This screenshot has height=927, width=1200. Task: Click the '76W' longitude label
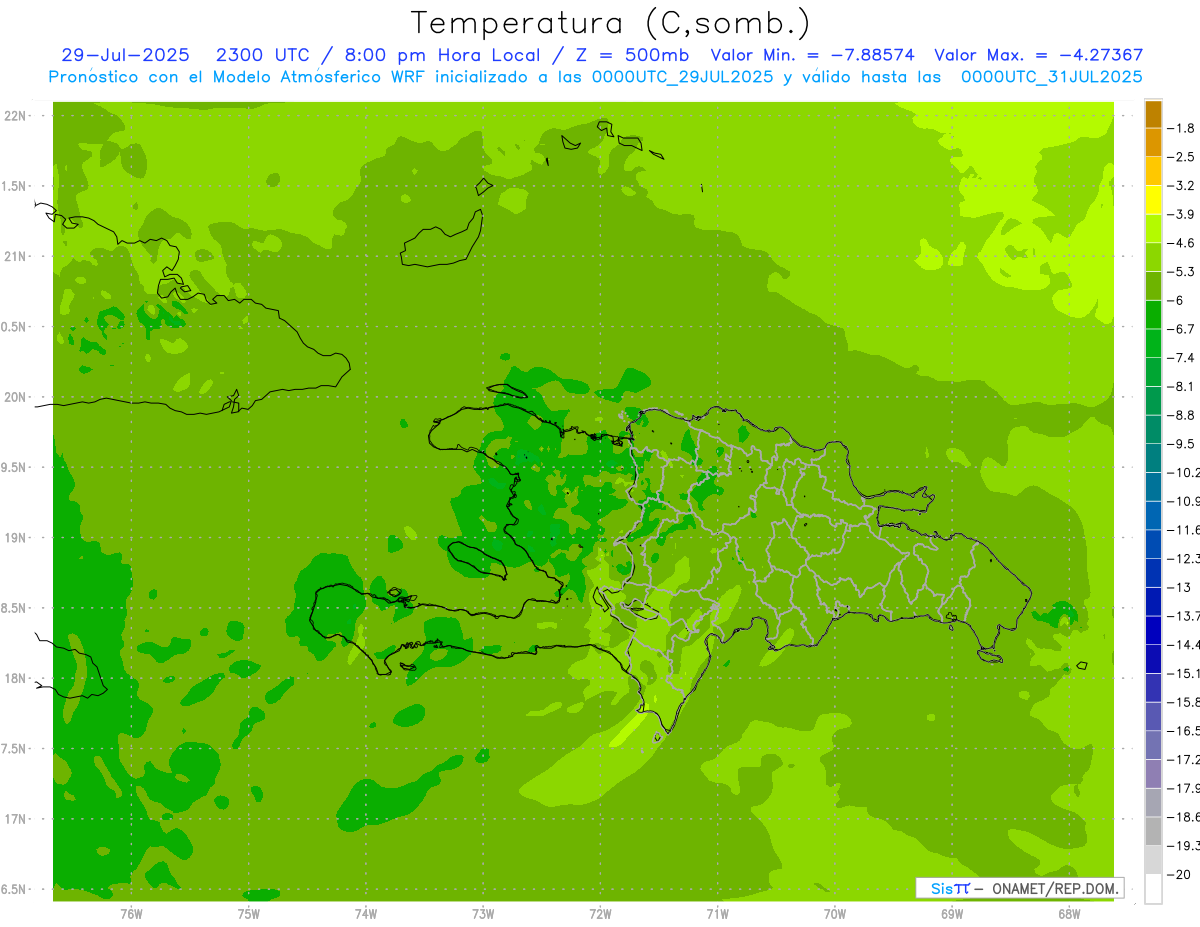point(131,913)
